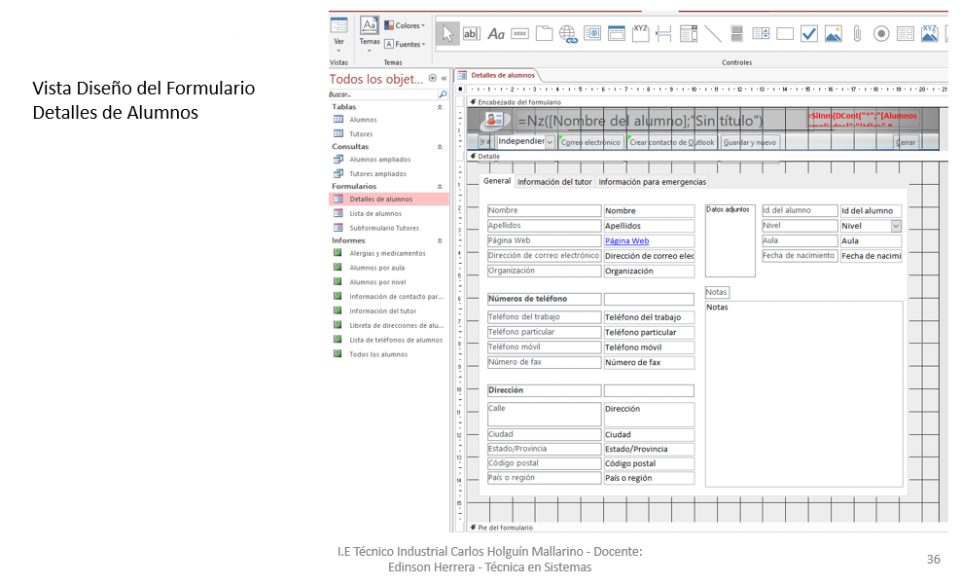Select the Option Button radio control
Viewport: 960px width, 584px height.
[x=881, y=33]
